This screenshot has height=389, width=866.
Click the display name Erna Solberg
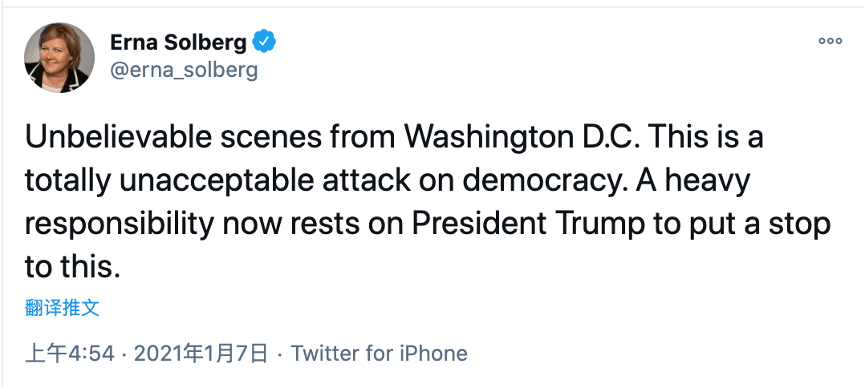pos(178,42)
